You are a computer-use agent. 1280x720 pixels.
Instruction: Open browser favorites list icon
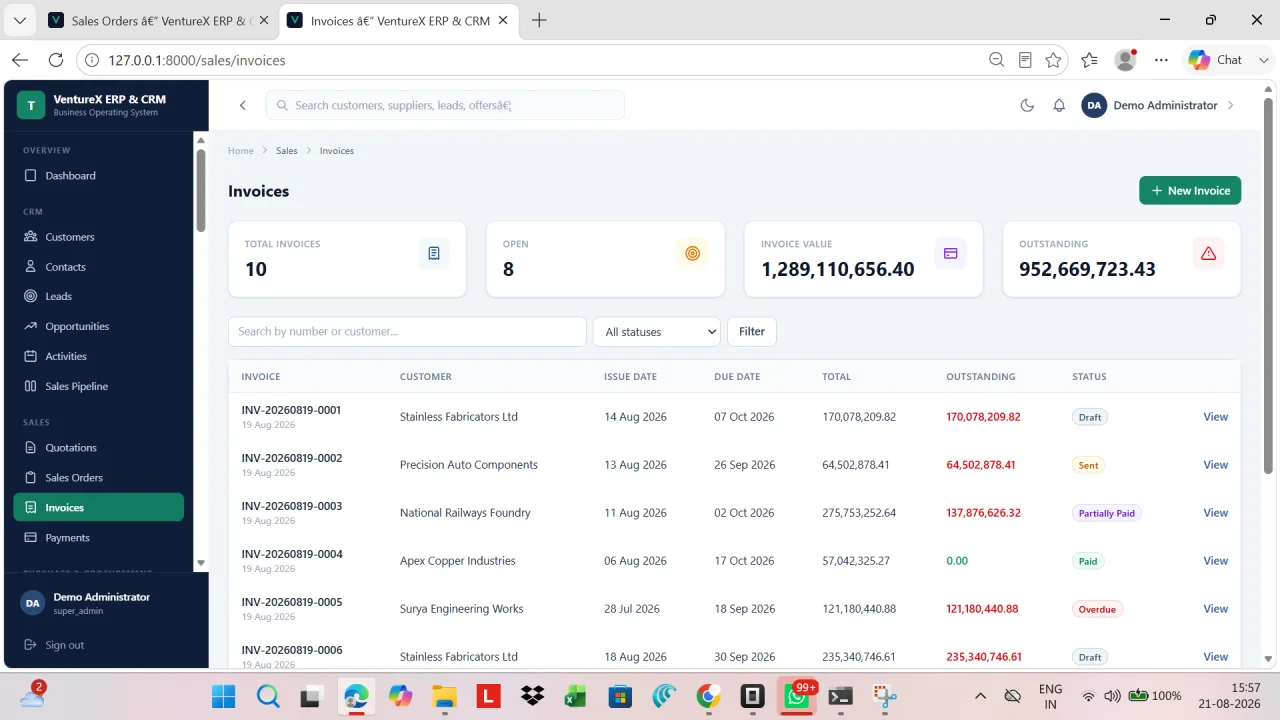pyautogui.click(x=1089, y=60)
